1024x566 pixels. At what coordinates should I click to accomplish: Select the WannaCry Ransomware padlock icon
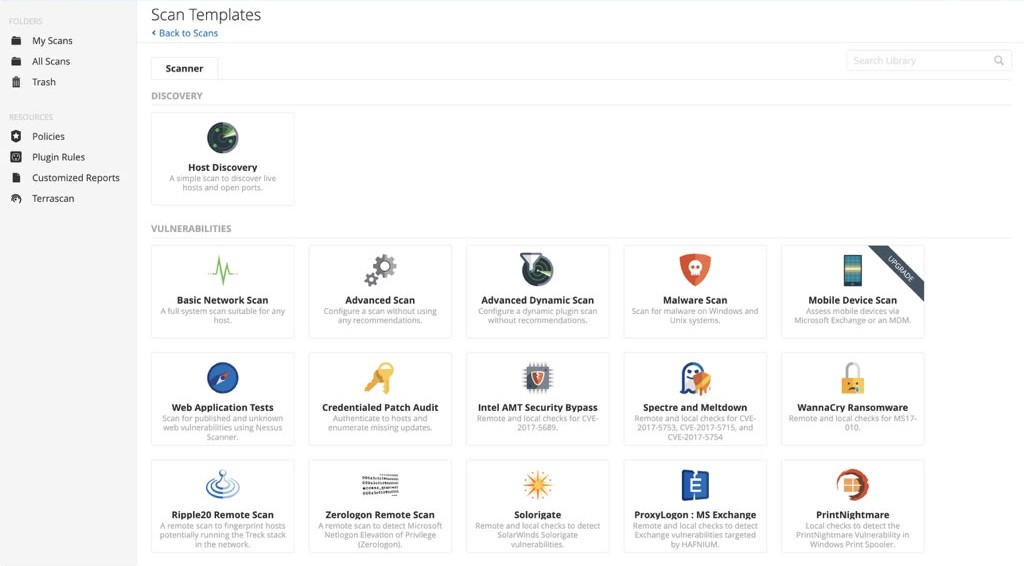click(x=852, y=377)
